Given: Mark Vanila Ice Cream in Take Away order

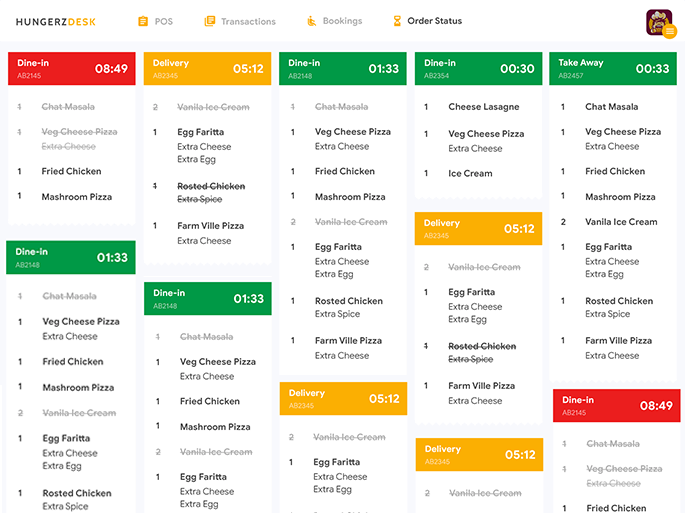Looking at the screenshot, I should pos(621,222).
